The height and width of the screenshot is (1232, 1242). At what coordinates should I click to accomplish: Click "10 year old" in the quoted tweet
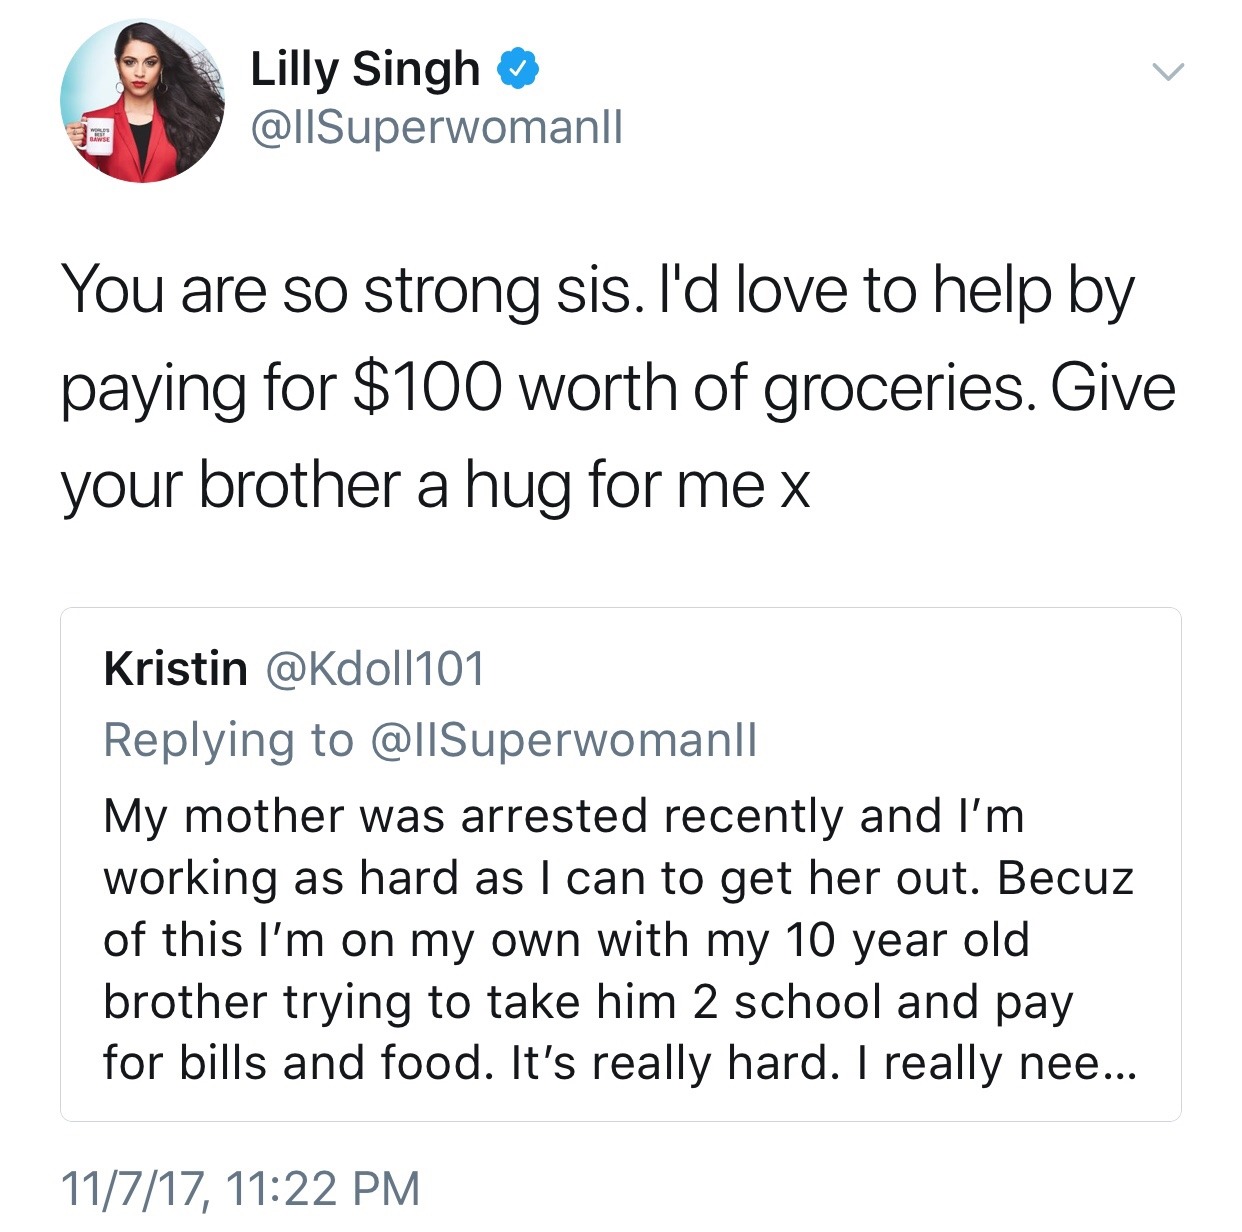coord(907,940)
